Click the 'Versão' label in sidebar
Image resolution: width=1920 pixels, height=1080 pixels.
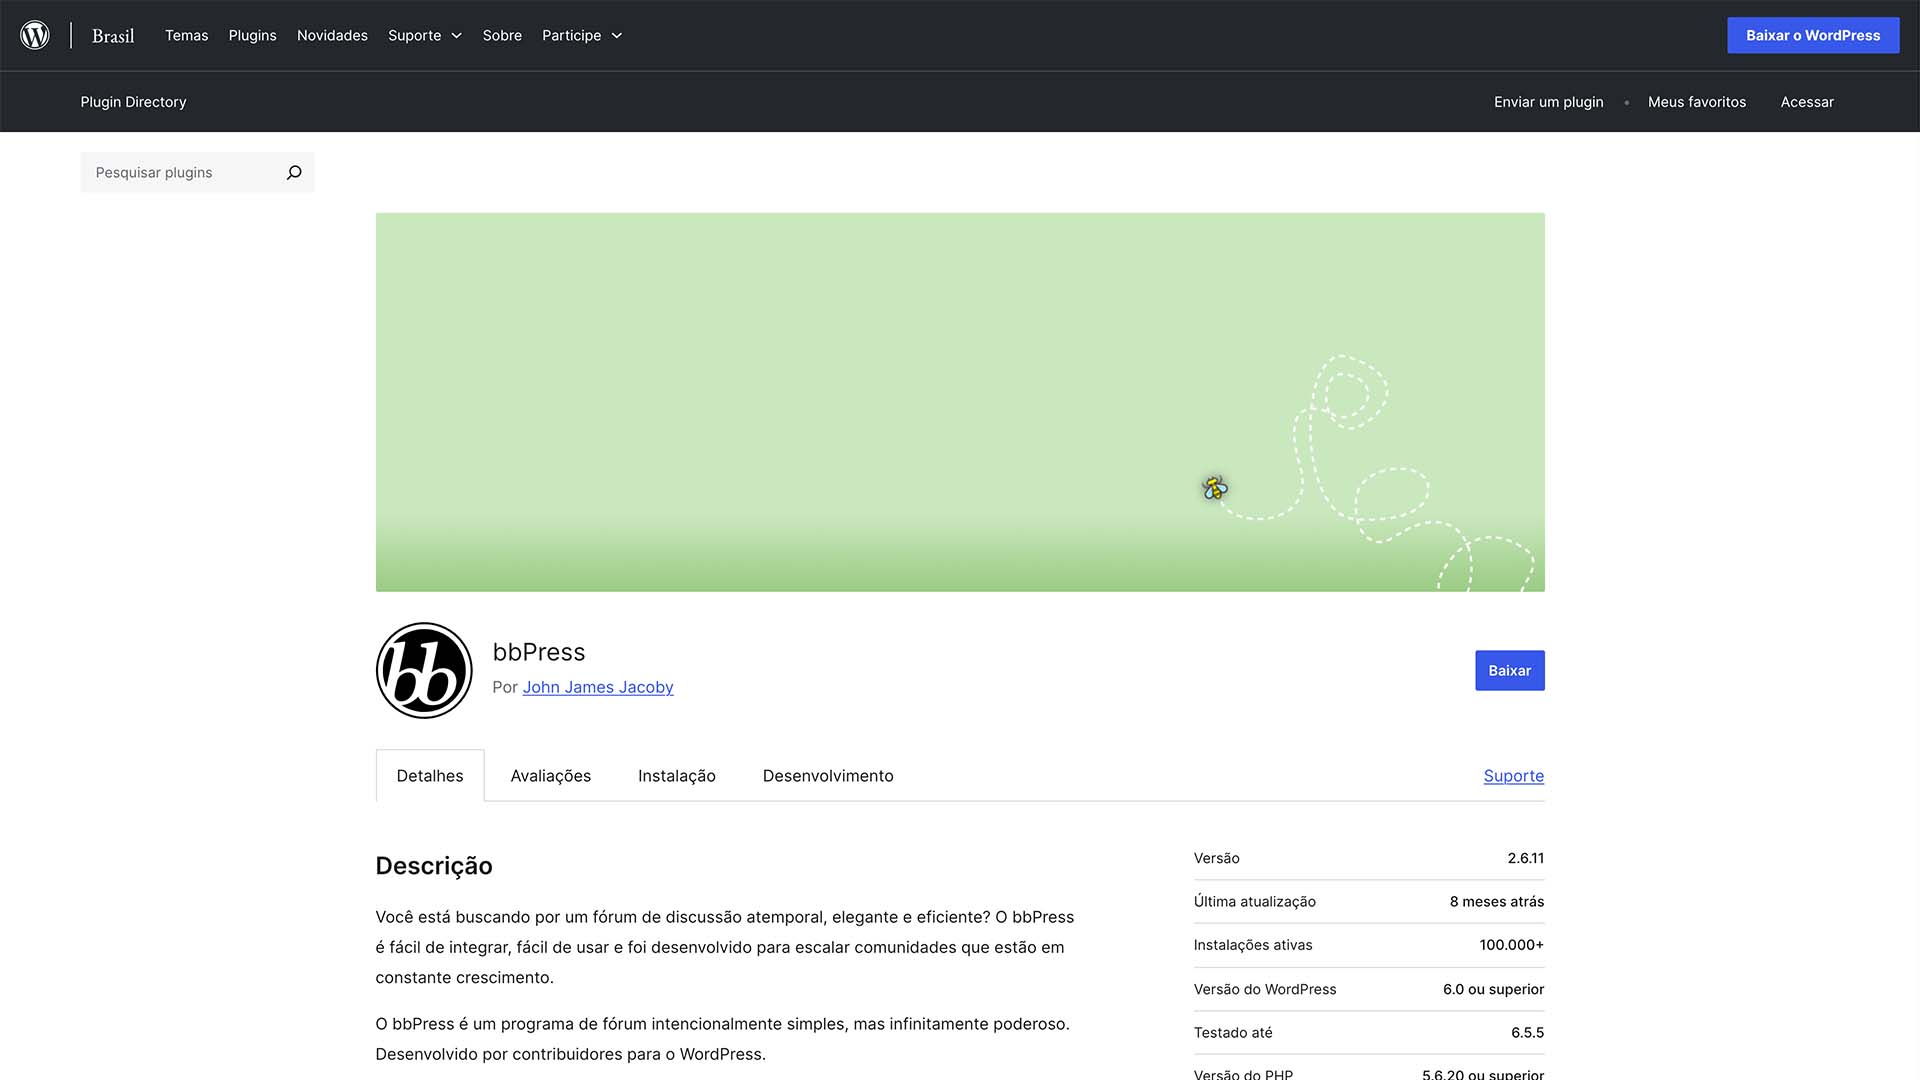click(x=1216, y=858)
